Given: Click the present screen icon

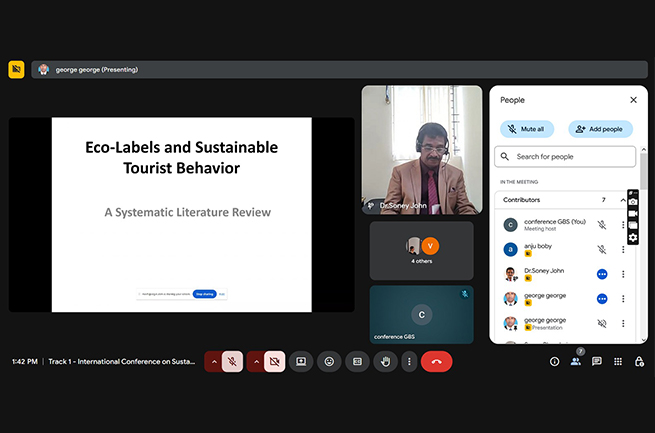Looking at the screenshot, I should [x=301, y=361].
